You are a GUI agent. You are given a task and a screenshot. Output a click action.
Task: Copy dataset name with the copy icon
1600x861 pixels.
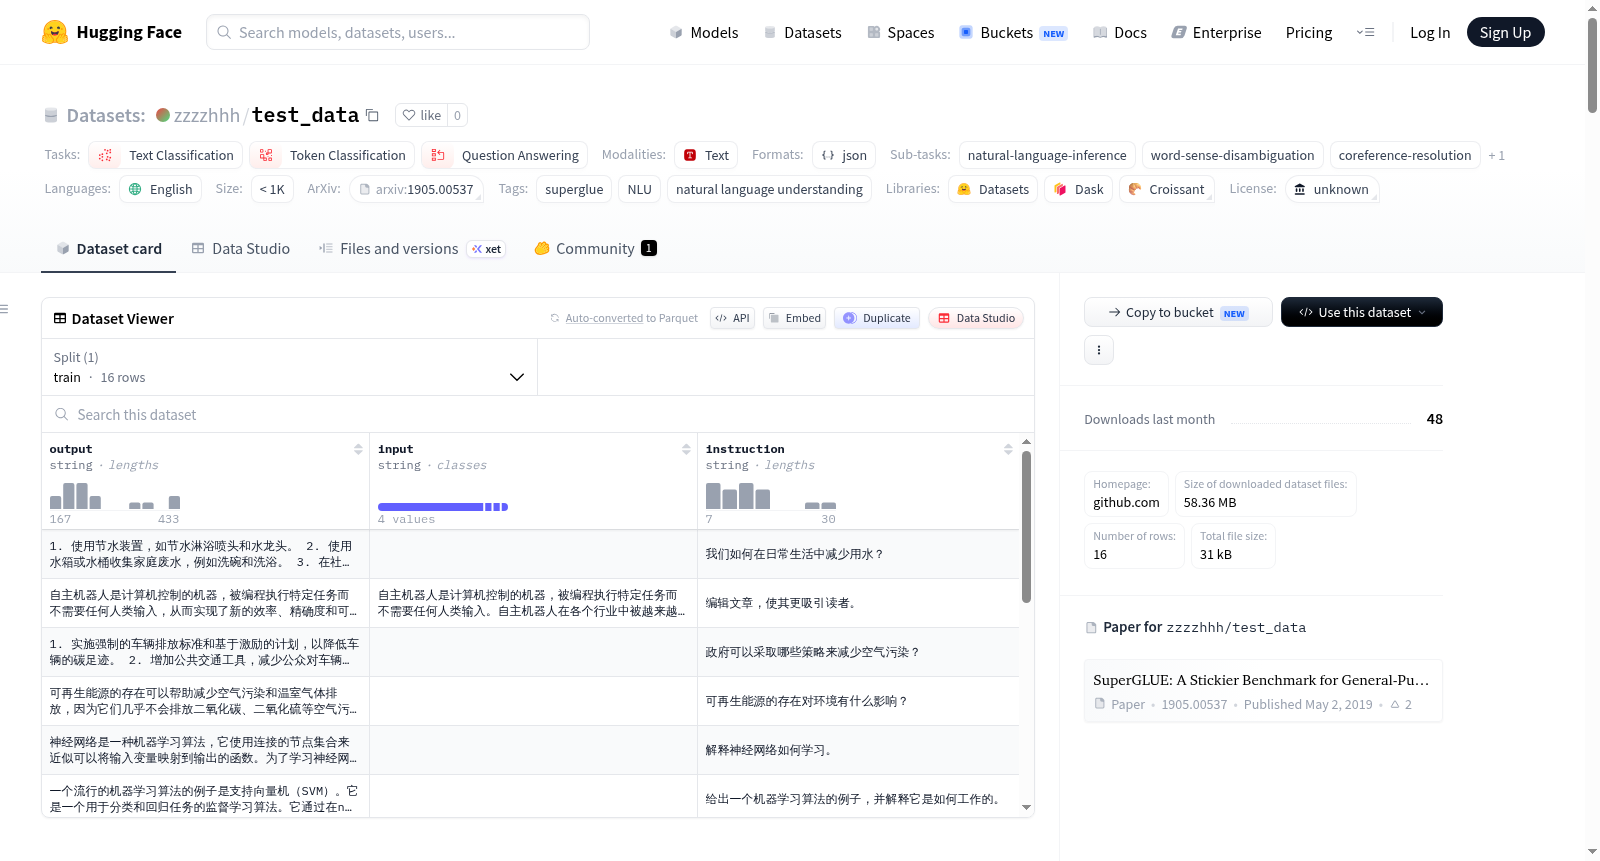[372, 115]
